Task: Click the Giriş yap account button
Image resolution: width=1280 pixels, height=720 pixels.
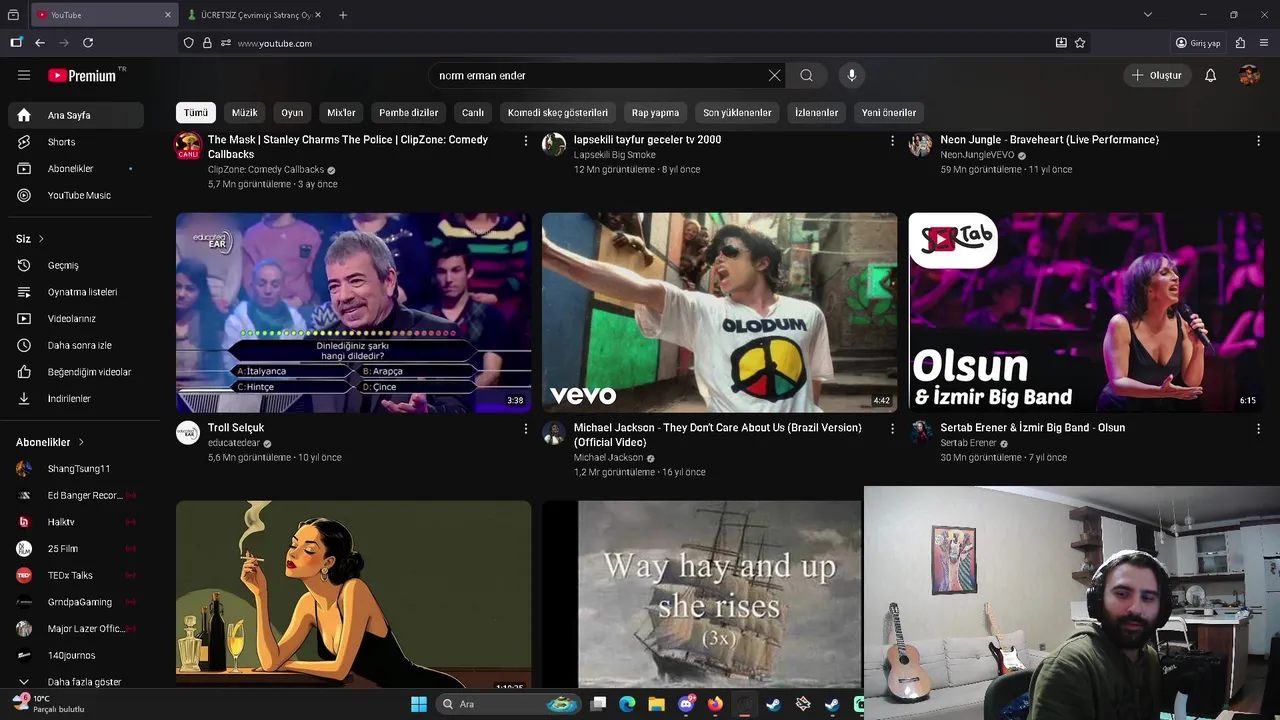Action: point(1198,43)
